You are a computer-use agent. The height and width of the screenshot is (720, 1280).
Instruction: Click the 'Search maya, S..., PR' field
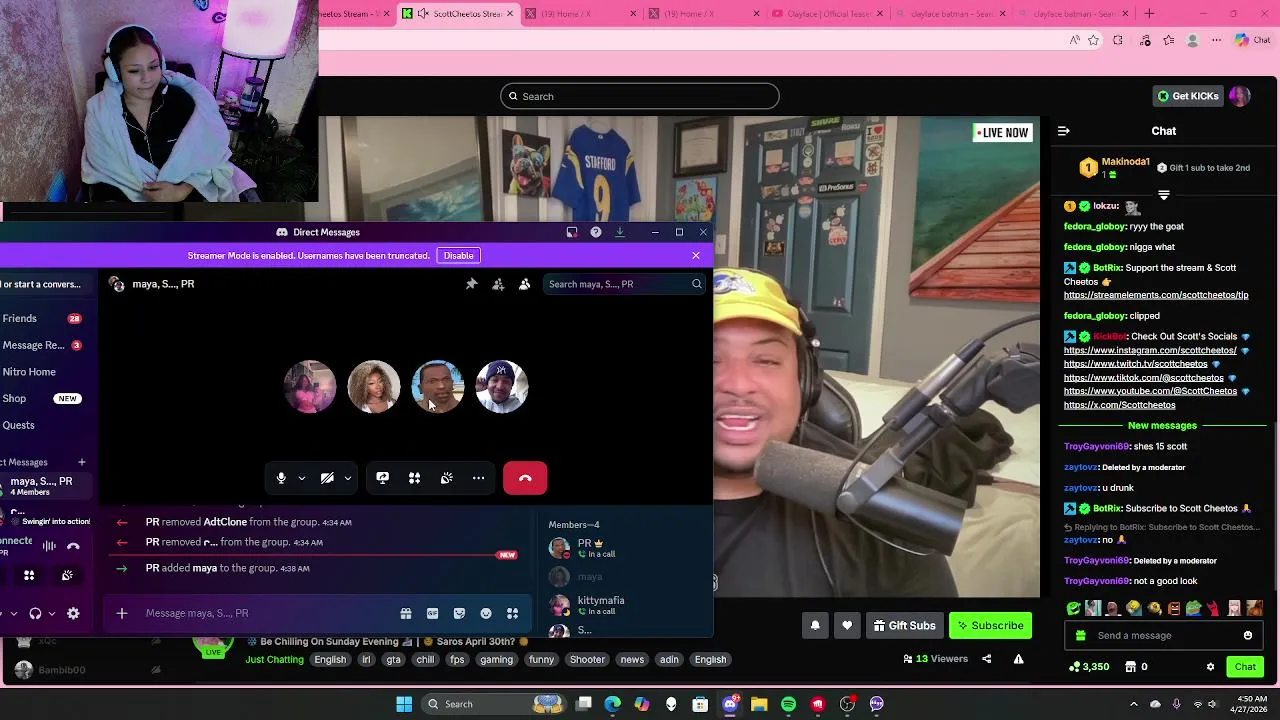click(x=625, y=284)
